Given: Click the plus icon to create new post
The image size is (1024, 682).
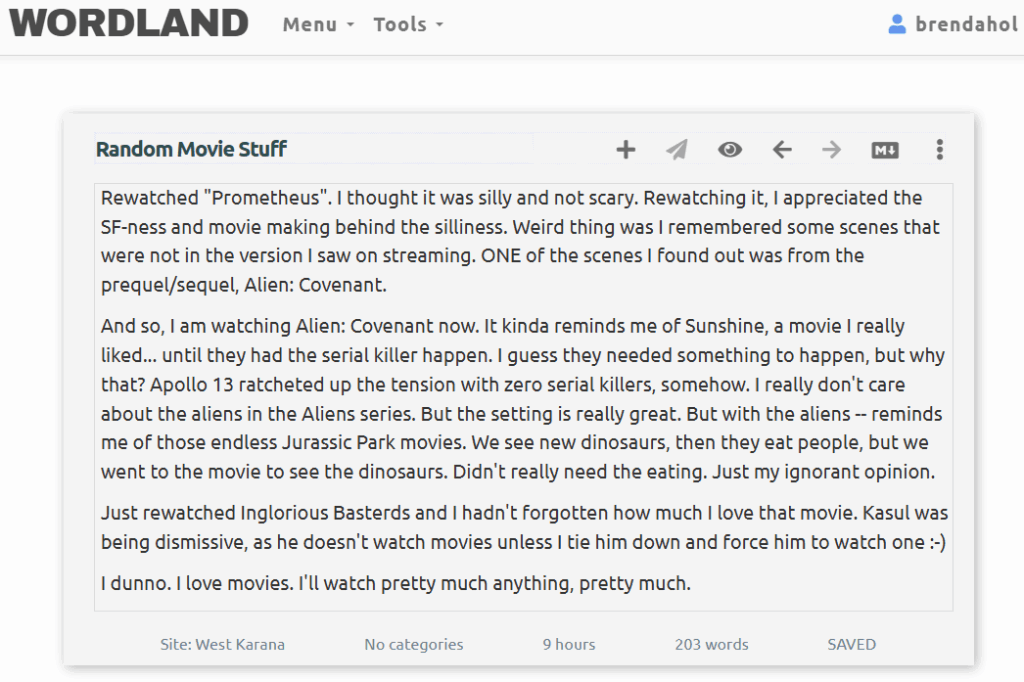Looking at the screenshot, I should [625, 150].
